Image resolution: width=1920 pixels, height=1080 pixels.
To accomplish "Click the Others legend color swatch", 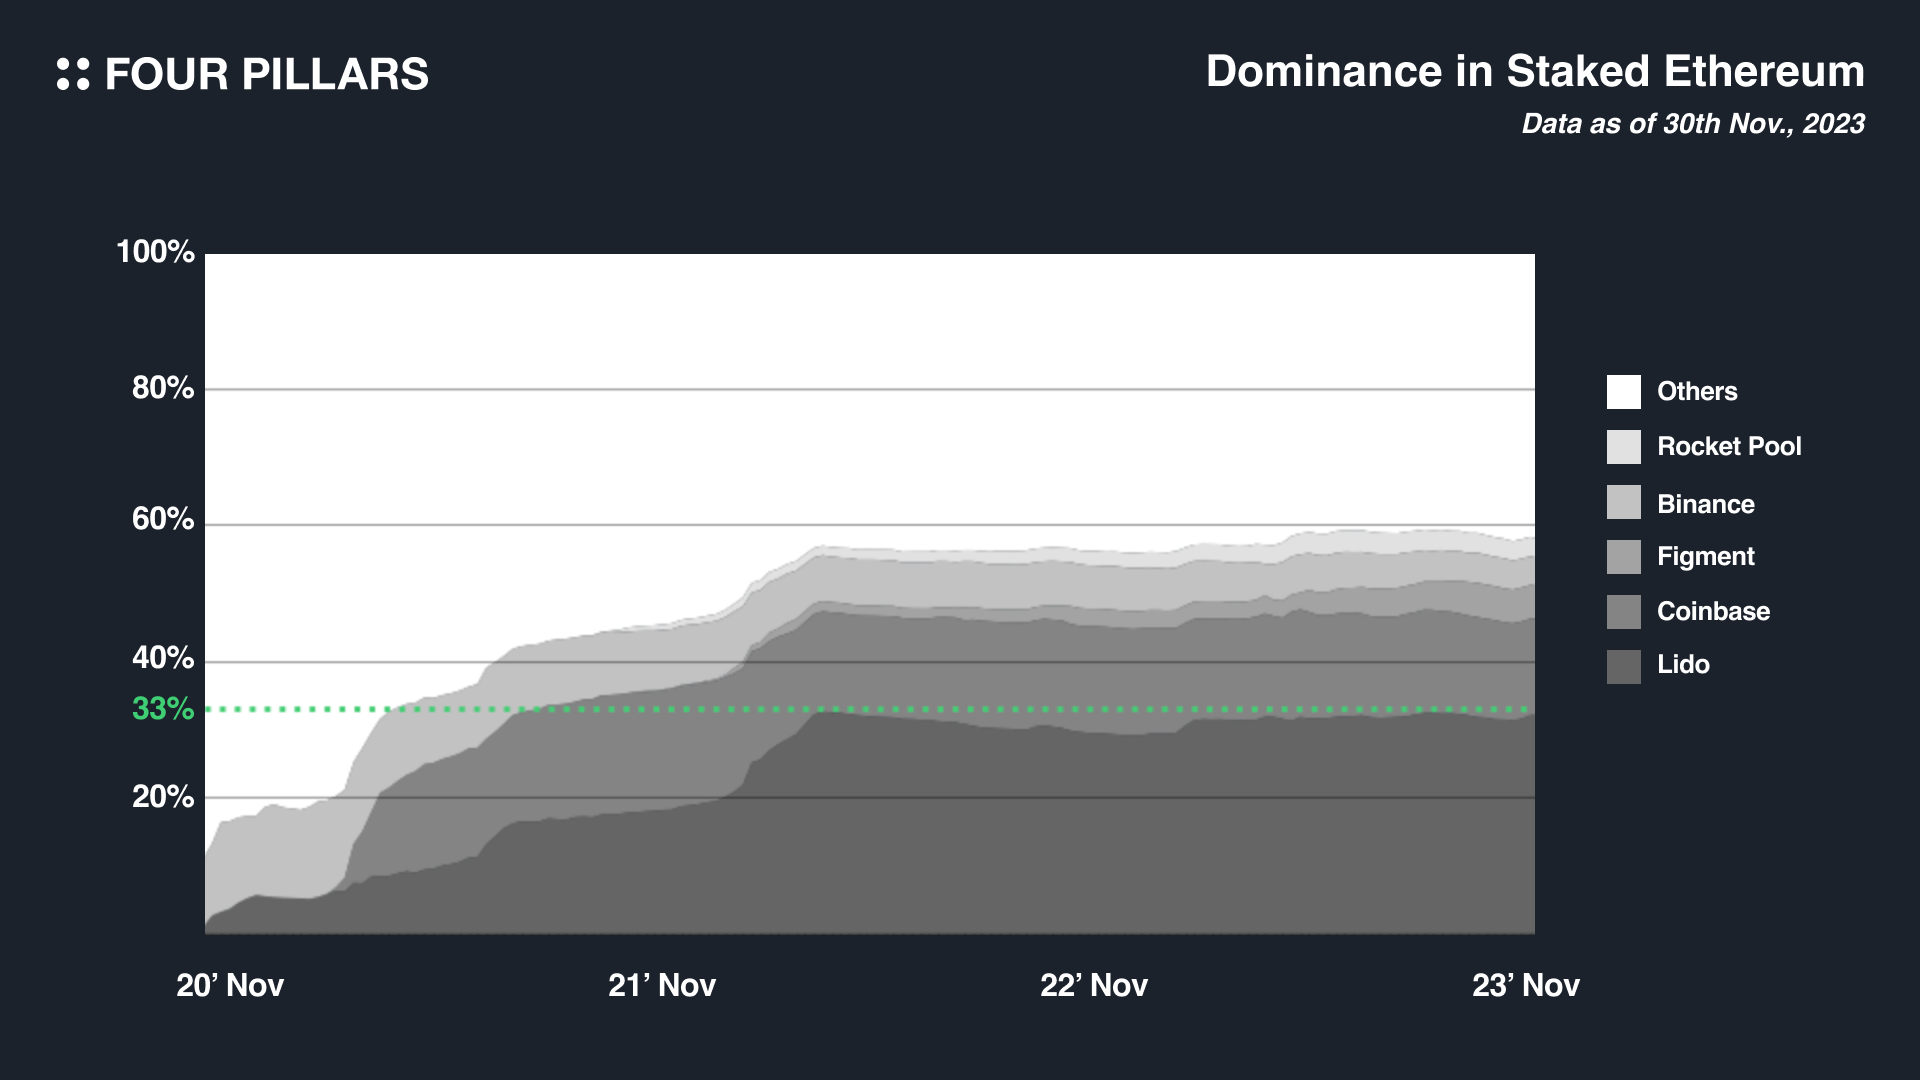I will [x=1623, y=392].
